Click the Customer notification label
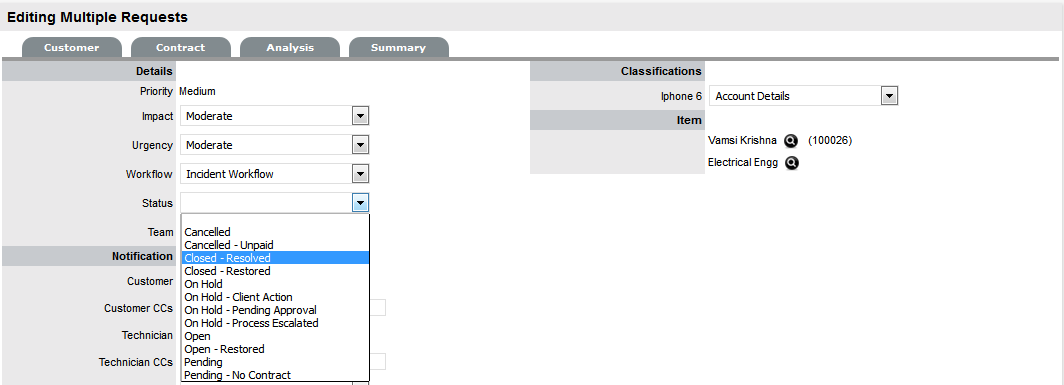Viewport: 1064px width, 385px height. point(150,281)
